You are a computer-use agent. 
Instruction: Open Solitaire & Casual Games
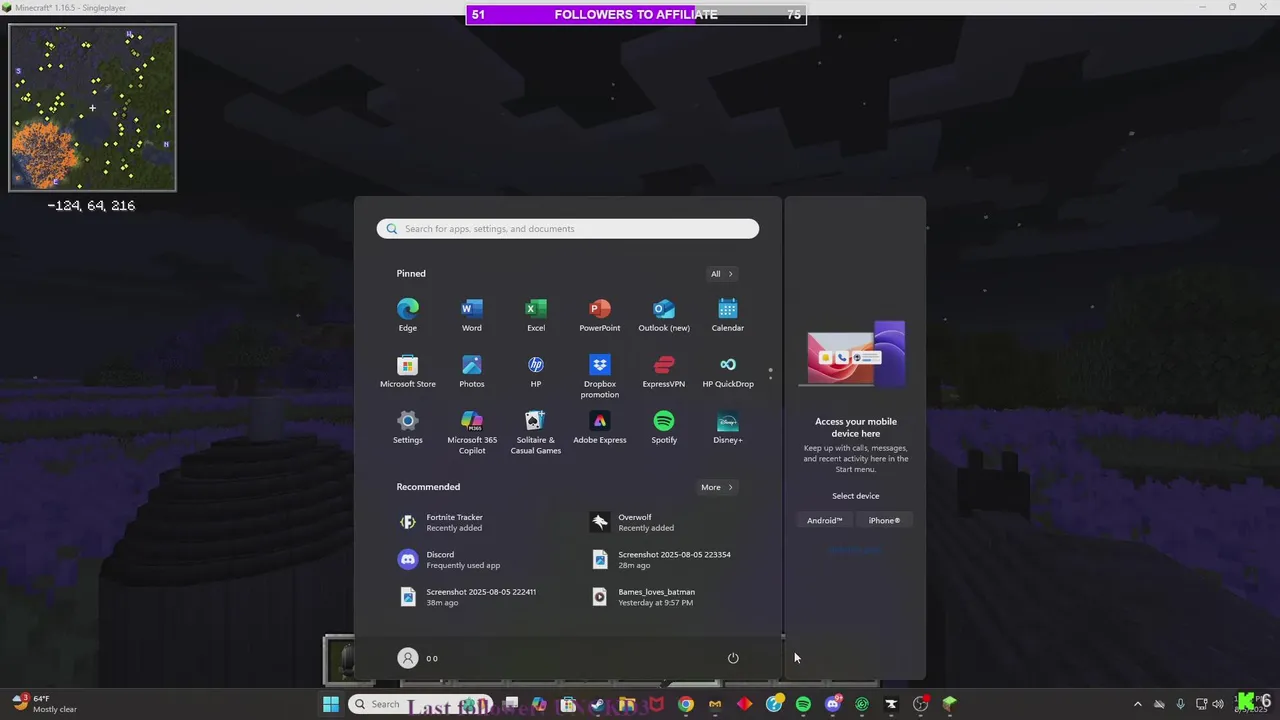tap(536, 431)
